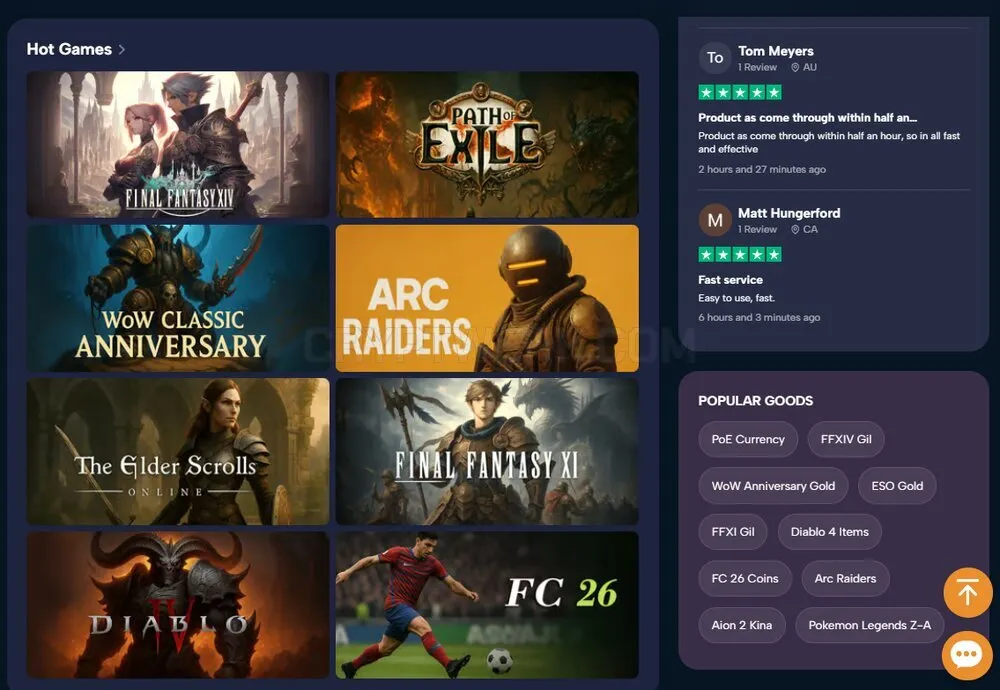Click the Arc Raiders tag
Screen dimensions: 1000x690
845,578
